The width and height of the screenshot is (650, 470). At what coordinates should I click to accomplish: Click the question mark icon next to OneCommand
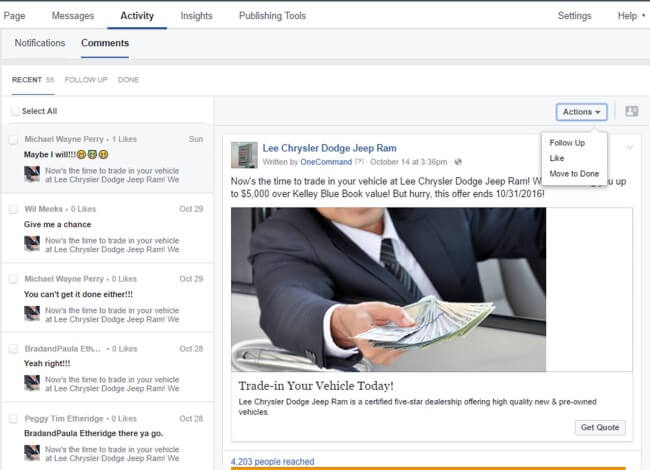(359, 161)
